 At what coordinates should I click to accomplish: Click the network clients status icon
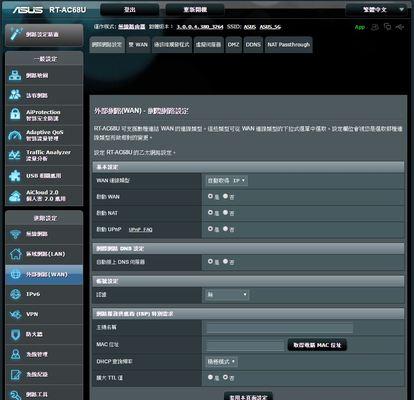(375, 27)
